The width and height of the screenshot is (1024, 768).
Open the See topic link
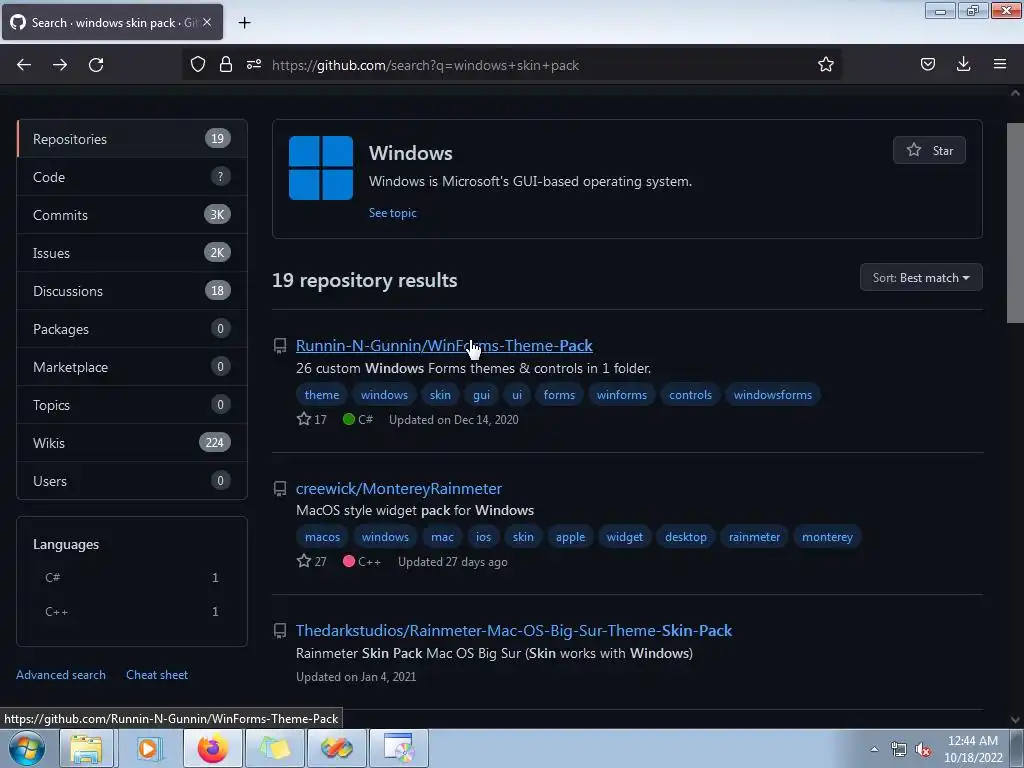coord(392,213)
